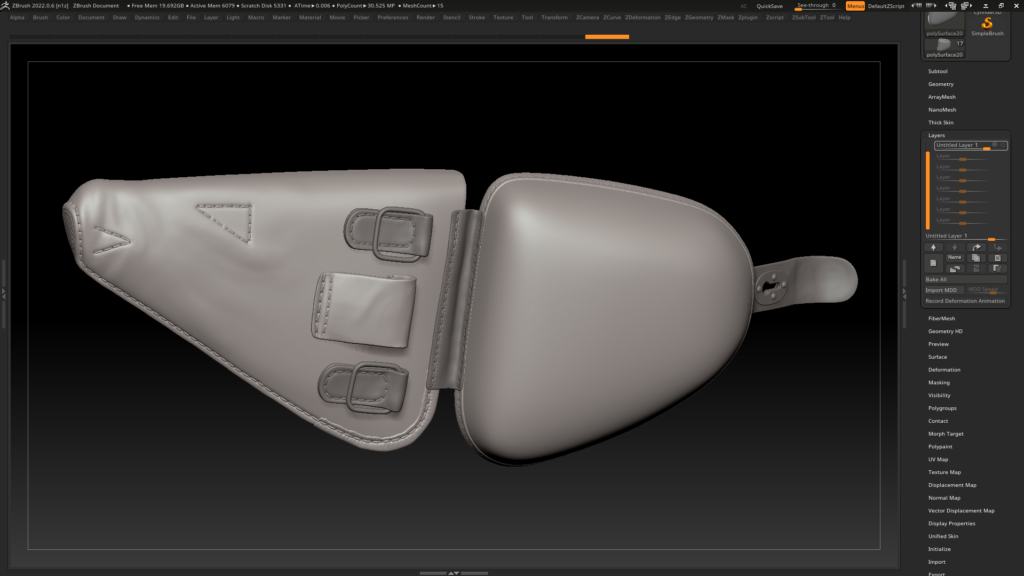Viewport: 1024px width, 576px height.
Task: Click Record Deformation Animation
Action: (965, 301)
